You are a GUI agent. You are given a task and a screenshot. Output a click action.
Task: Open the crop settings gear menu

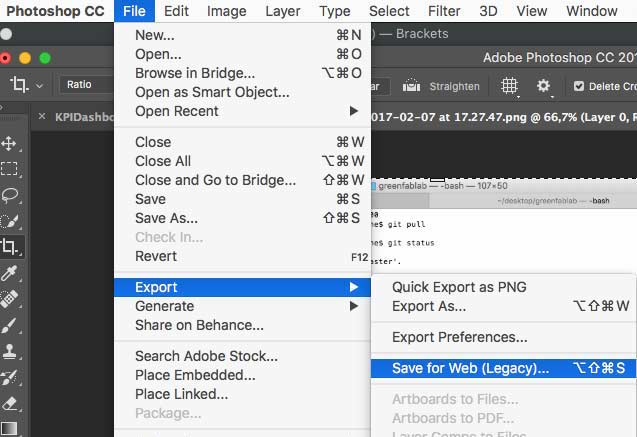(544, 86)
